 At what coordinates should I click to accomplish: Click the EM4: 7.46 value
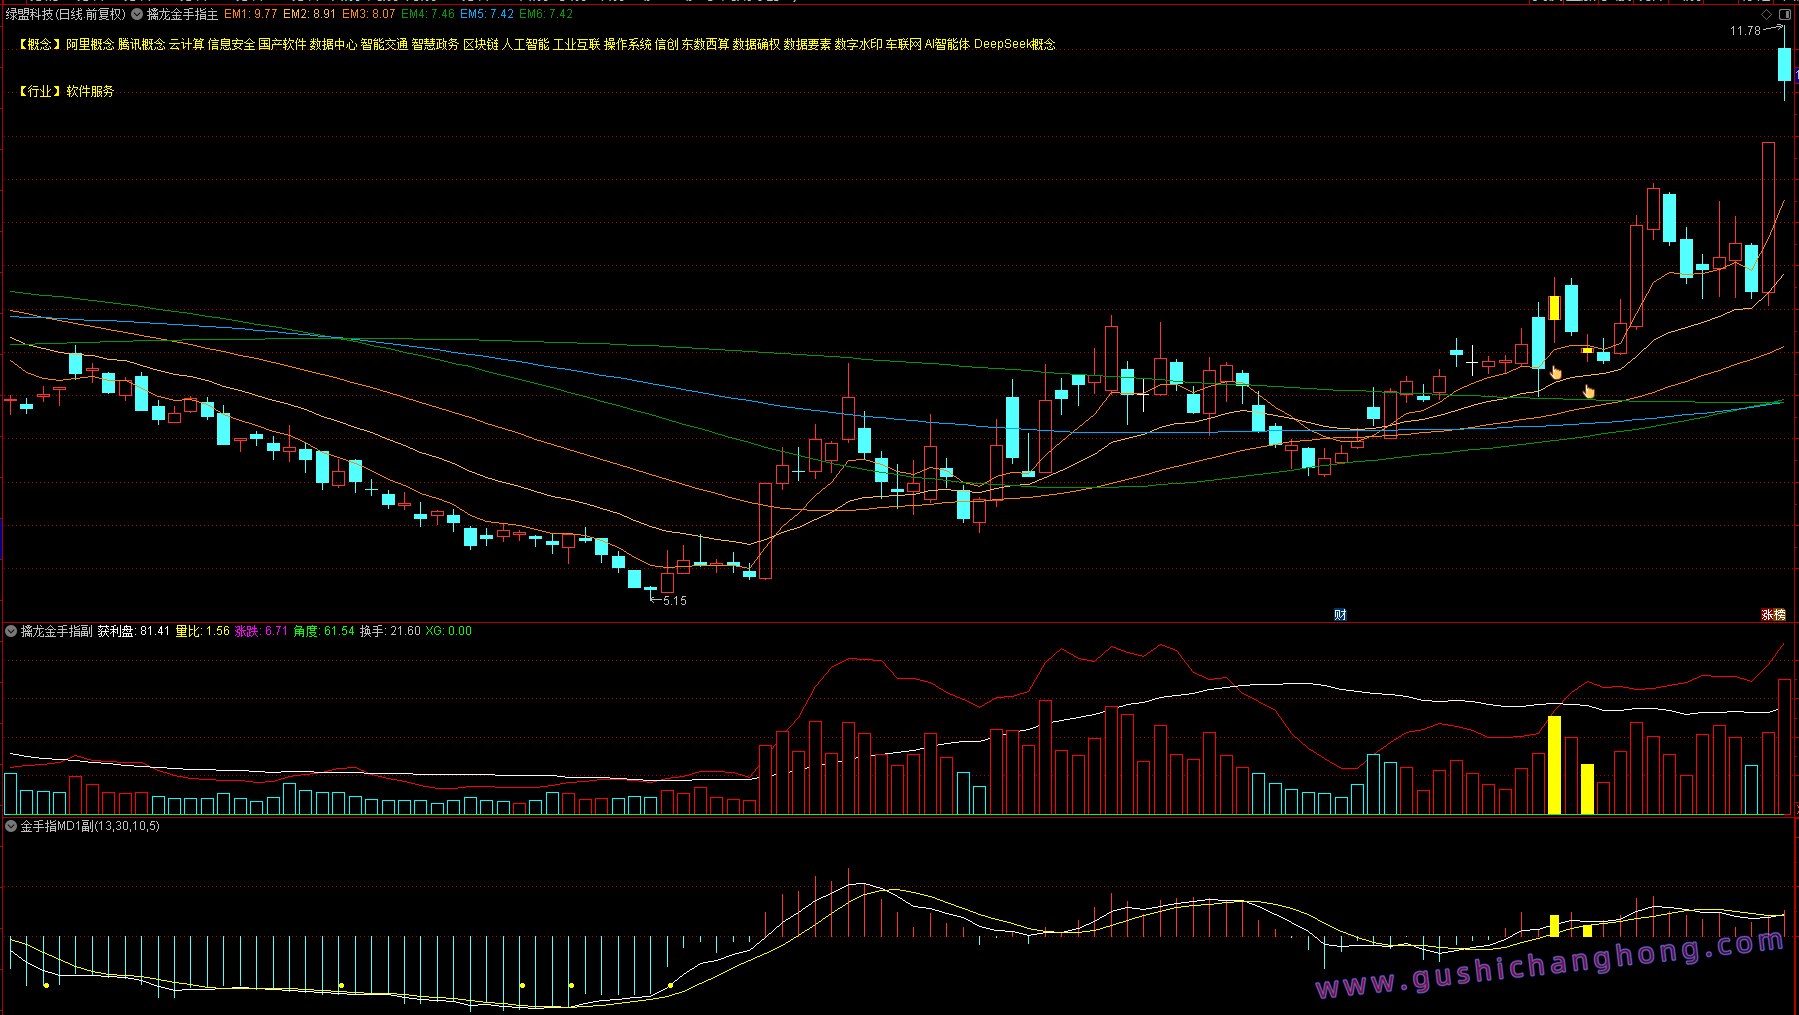[x=428, y=14]
